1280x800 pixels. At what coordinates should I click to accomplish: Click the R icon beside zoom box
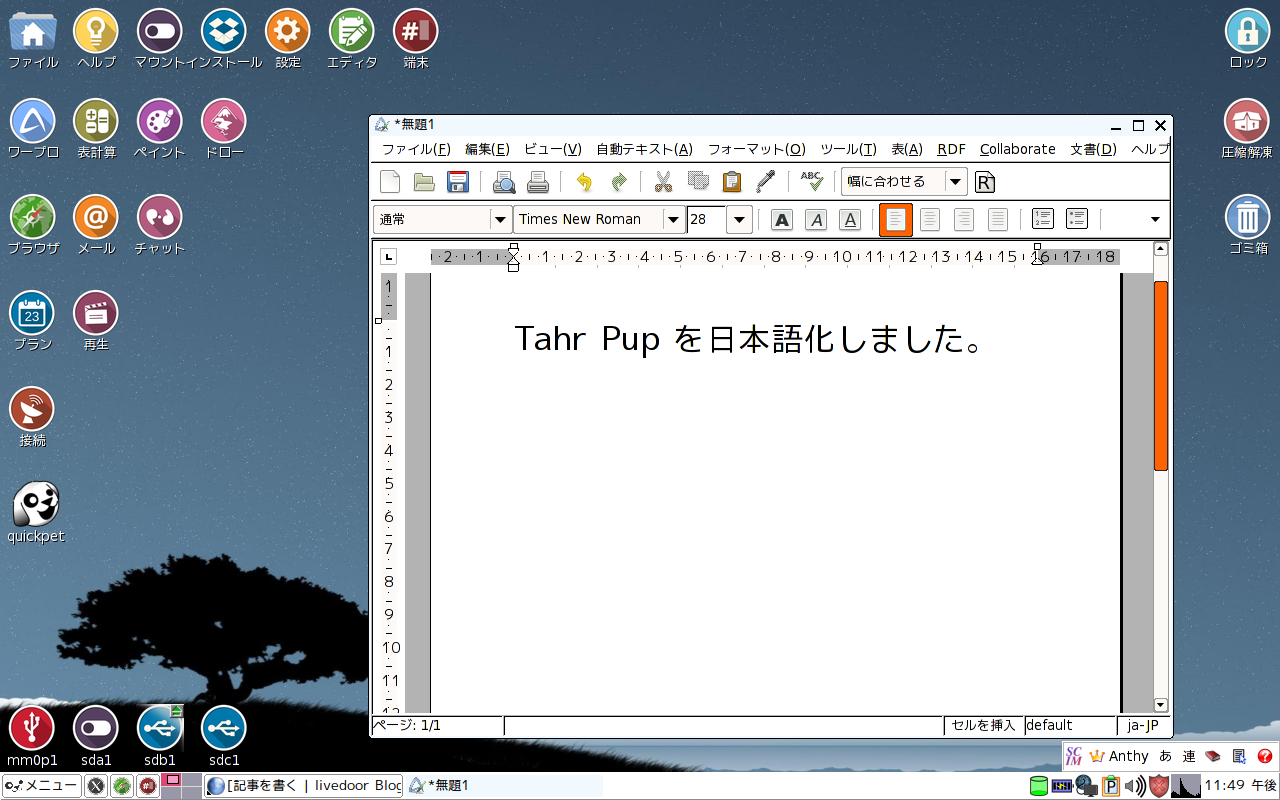coord(985,182)
